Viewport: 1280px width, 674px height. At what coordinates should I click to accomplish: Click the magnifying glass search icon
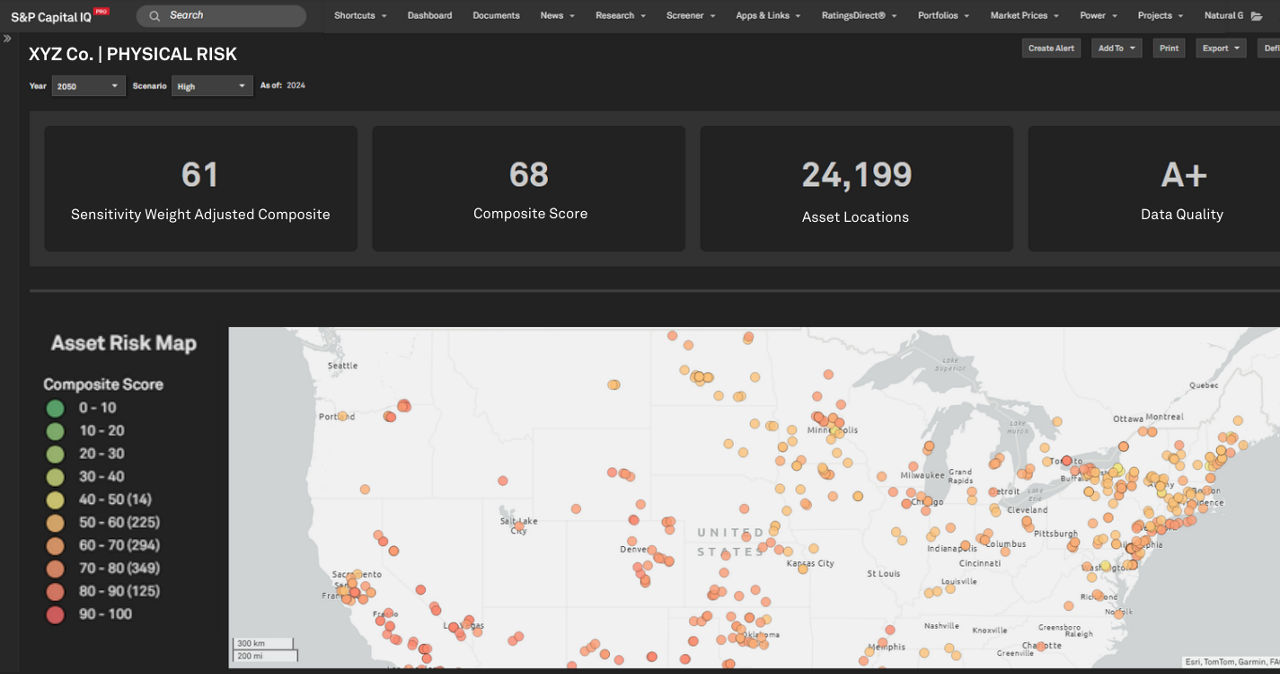click(155, 16)
